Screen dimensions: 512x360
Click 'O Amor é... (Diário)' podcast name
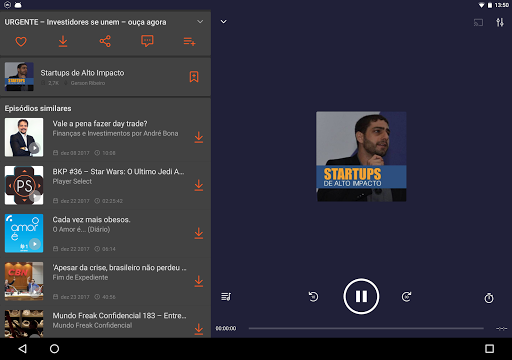click(81, 229)
